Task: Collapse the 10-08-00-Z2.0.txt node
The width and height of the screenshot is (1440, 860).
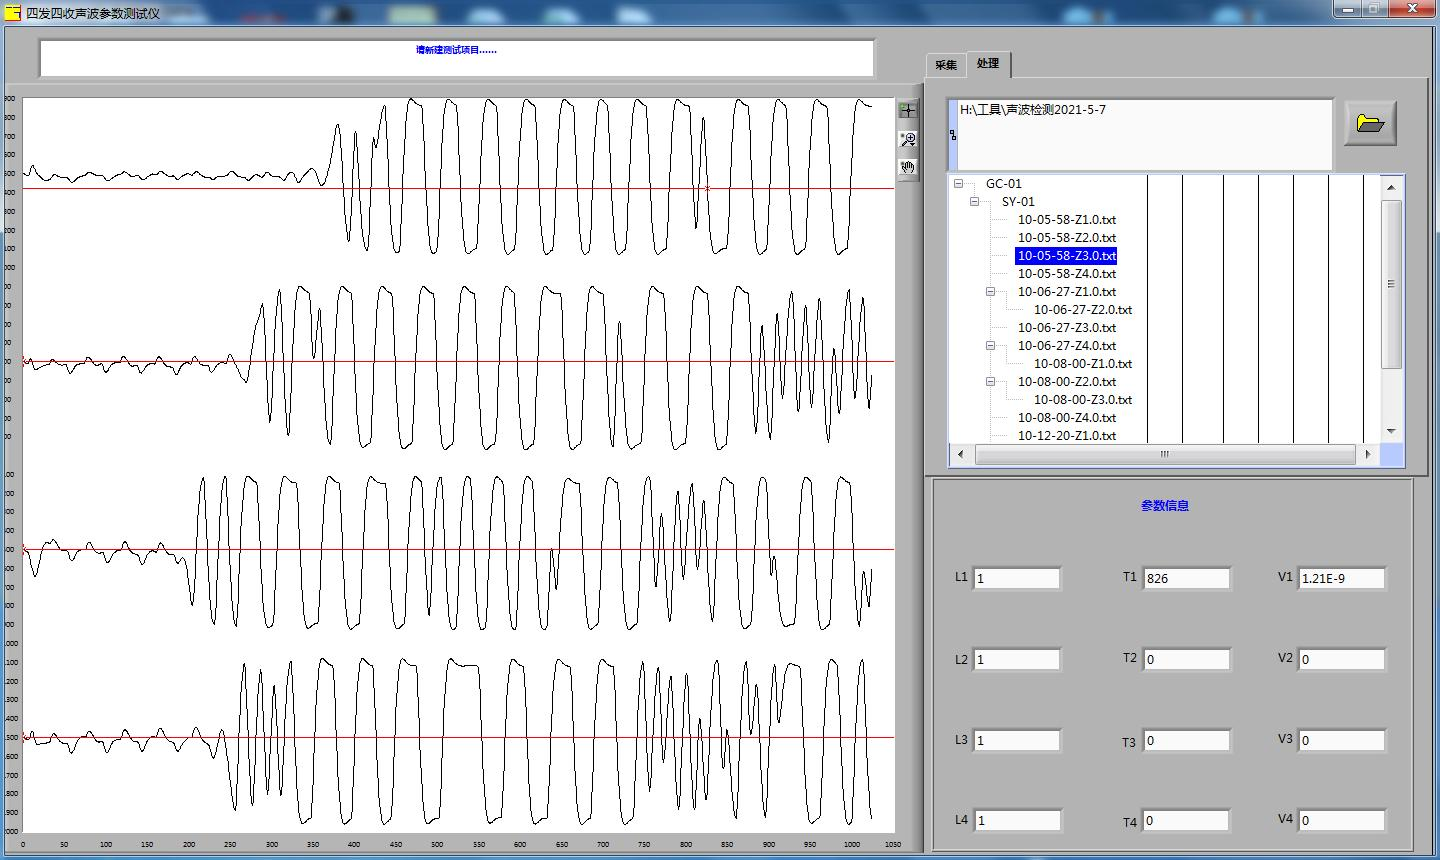Action: click(990, 382)
